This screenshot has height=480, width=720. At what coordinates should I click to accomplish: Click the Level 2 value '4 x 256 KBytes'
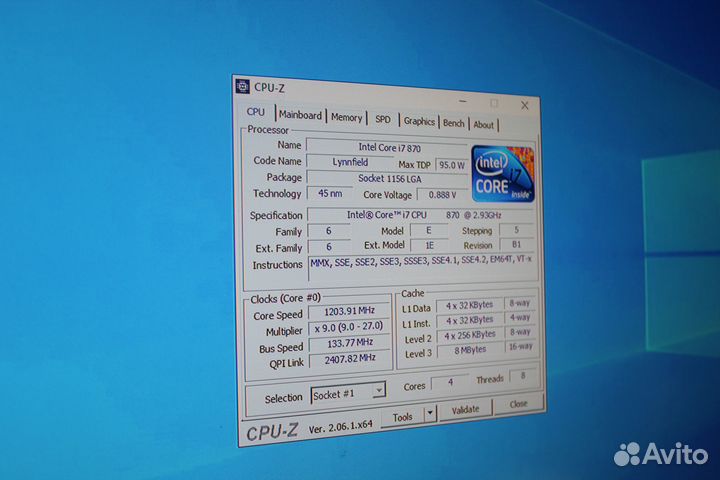[470, 335]
